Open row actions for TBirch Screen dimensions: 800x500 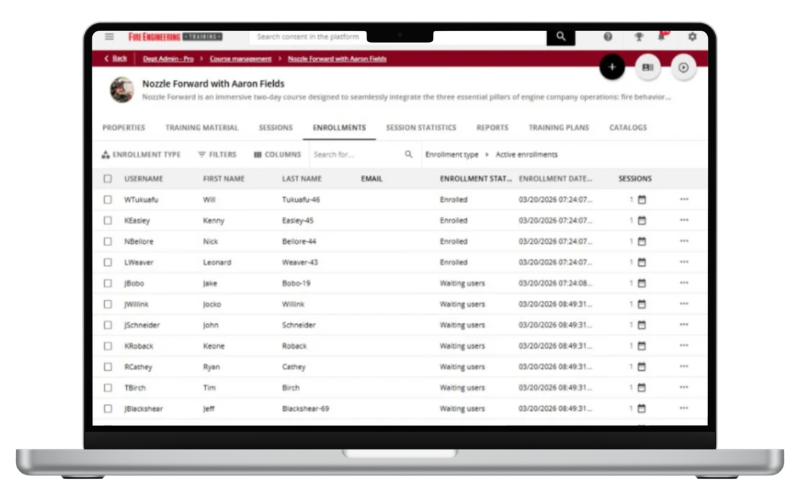[684, 388]
